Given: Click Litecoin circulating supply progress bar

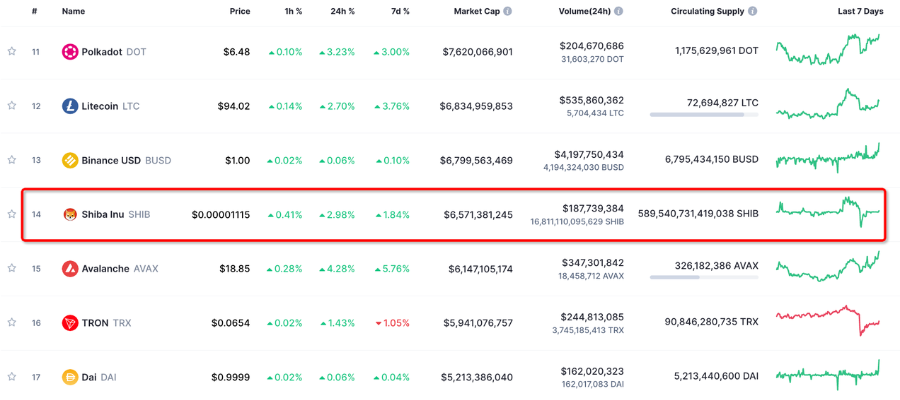Looking at the screenshot, I should pyautogui.click(x=704, y=115).
